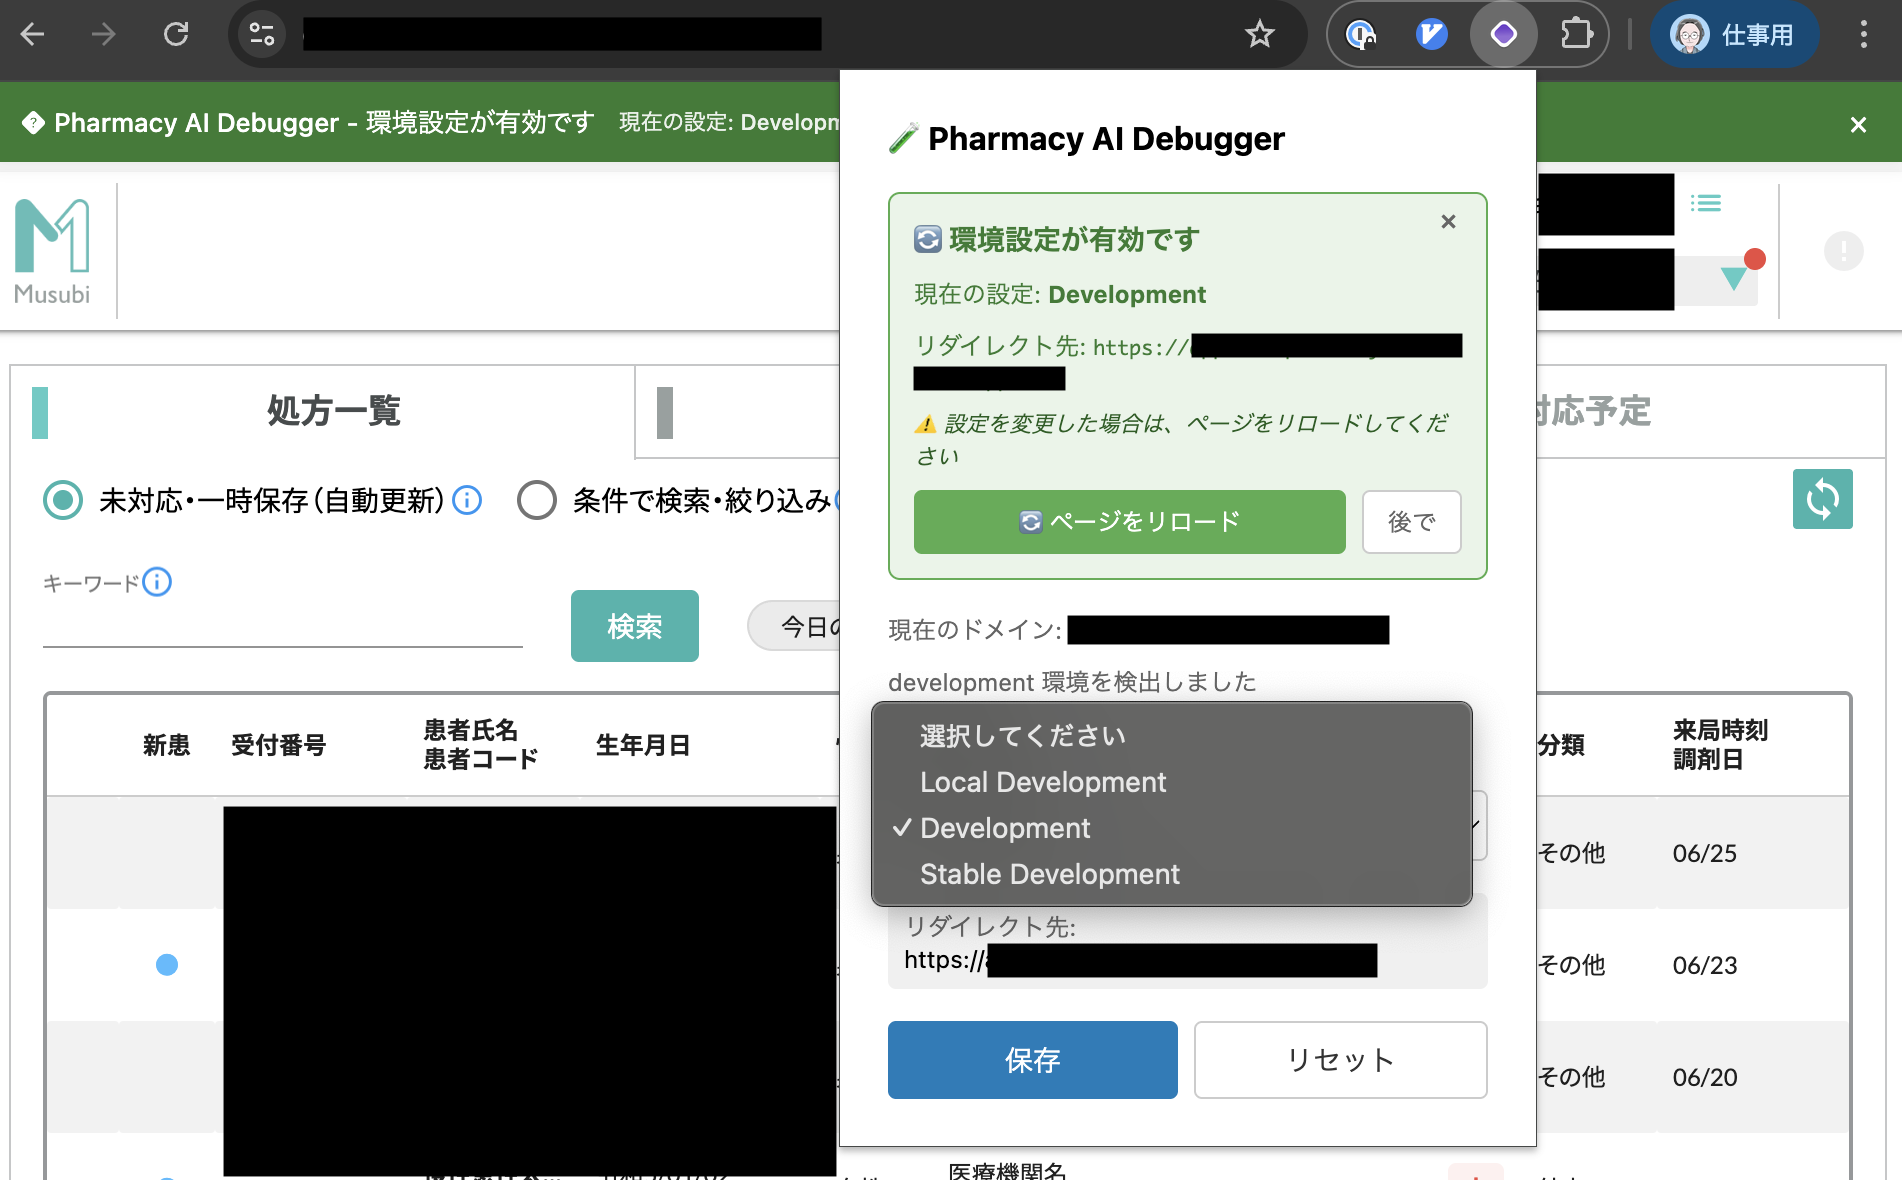Click the 患者氏名 患者コード column header
1902x1180 pixels.
click(x=480, y=745)
